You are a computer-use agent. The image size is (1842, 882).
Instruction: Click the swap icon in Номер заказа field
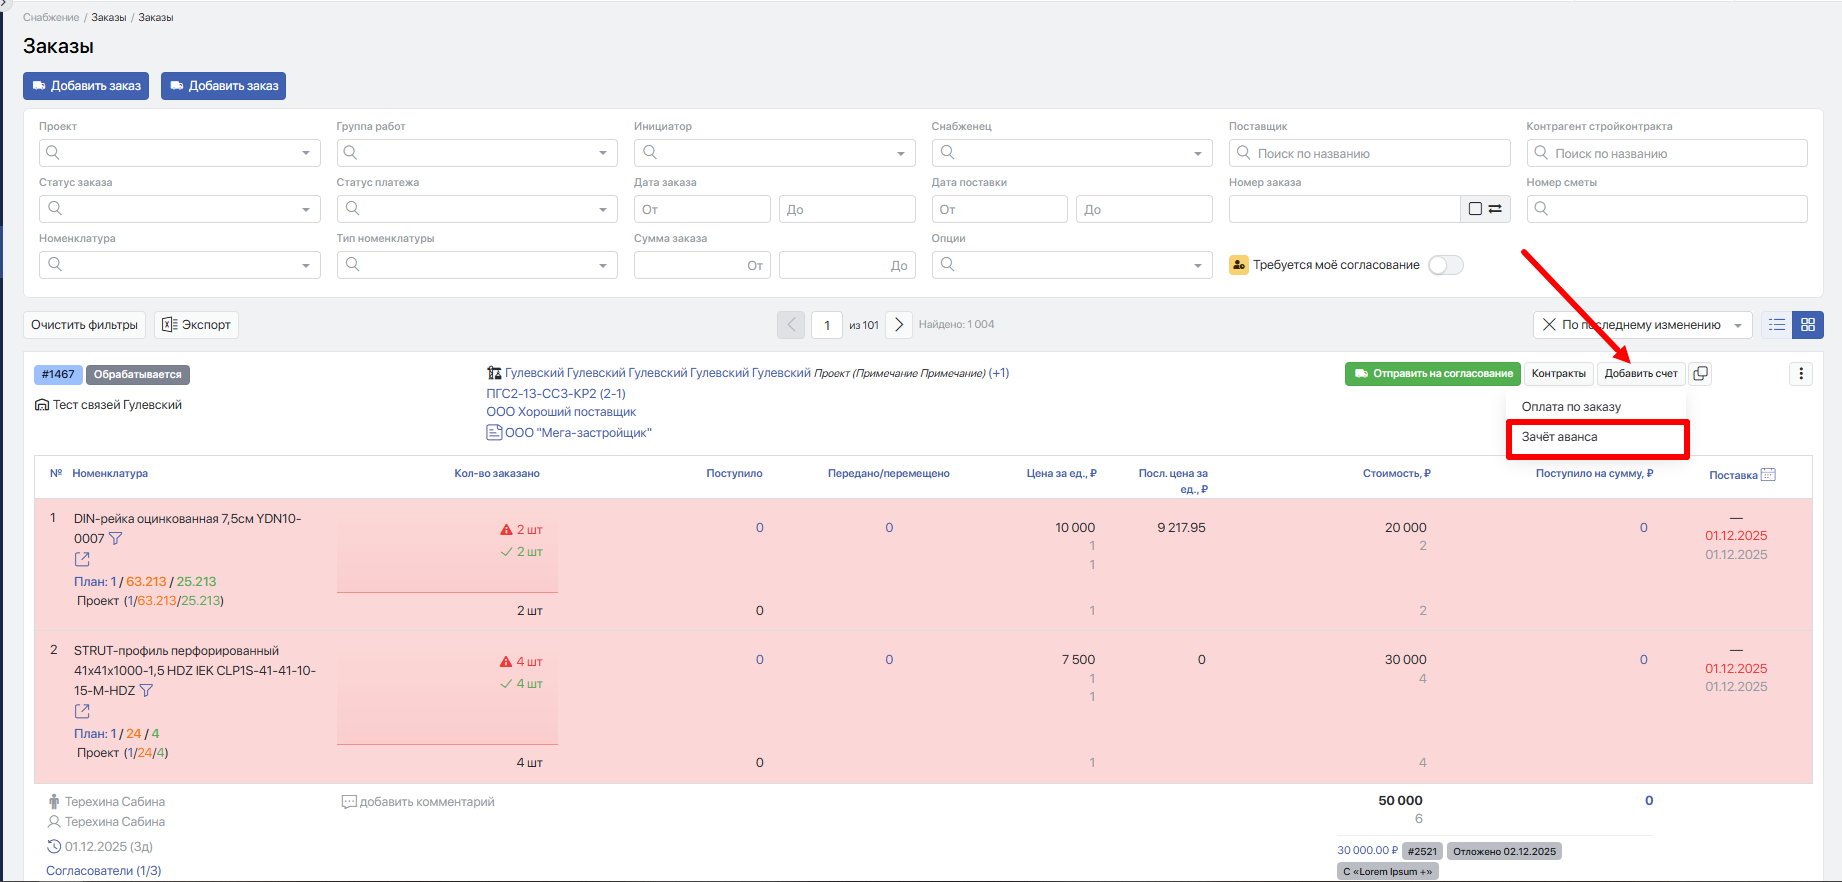point(1495,209)
